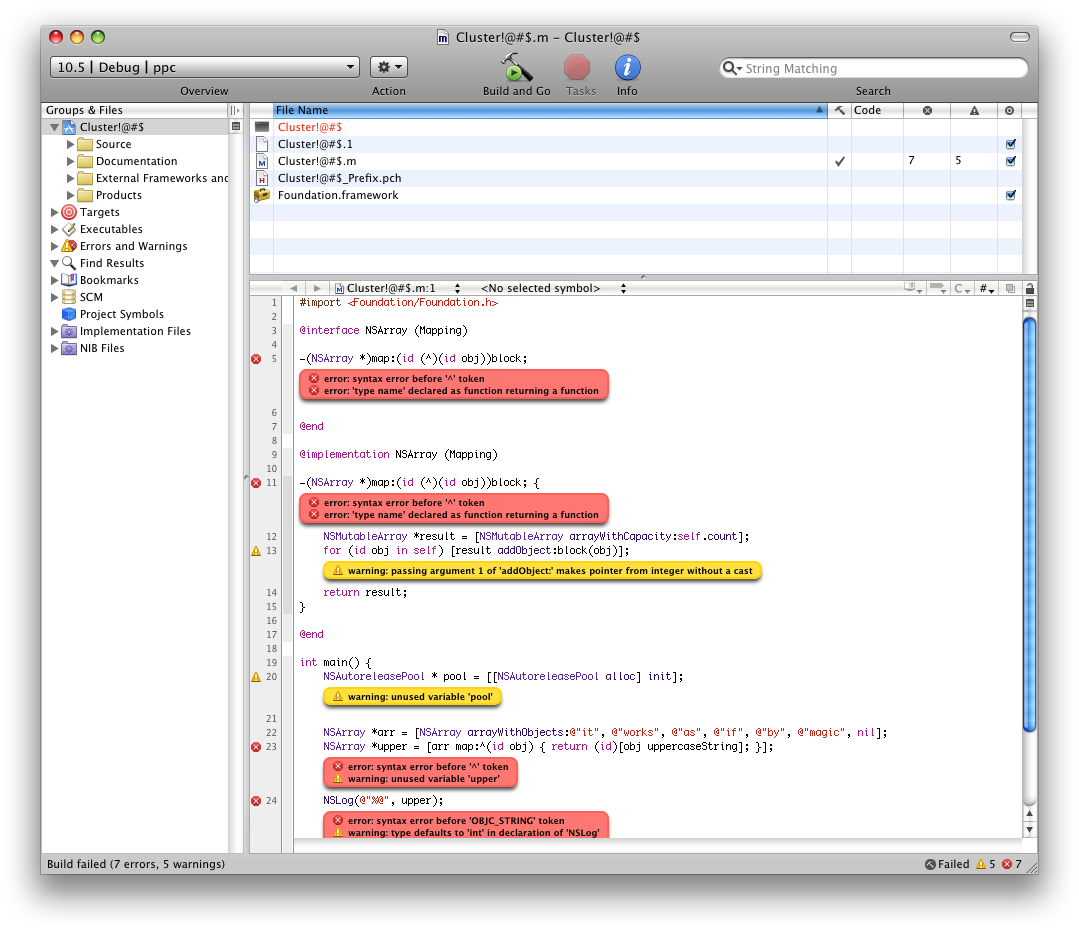This screenshot has height=930, width=1079.
Task: Select Cluster!@#$_Prefix.pch in file list
Action: (339, 178)
